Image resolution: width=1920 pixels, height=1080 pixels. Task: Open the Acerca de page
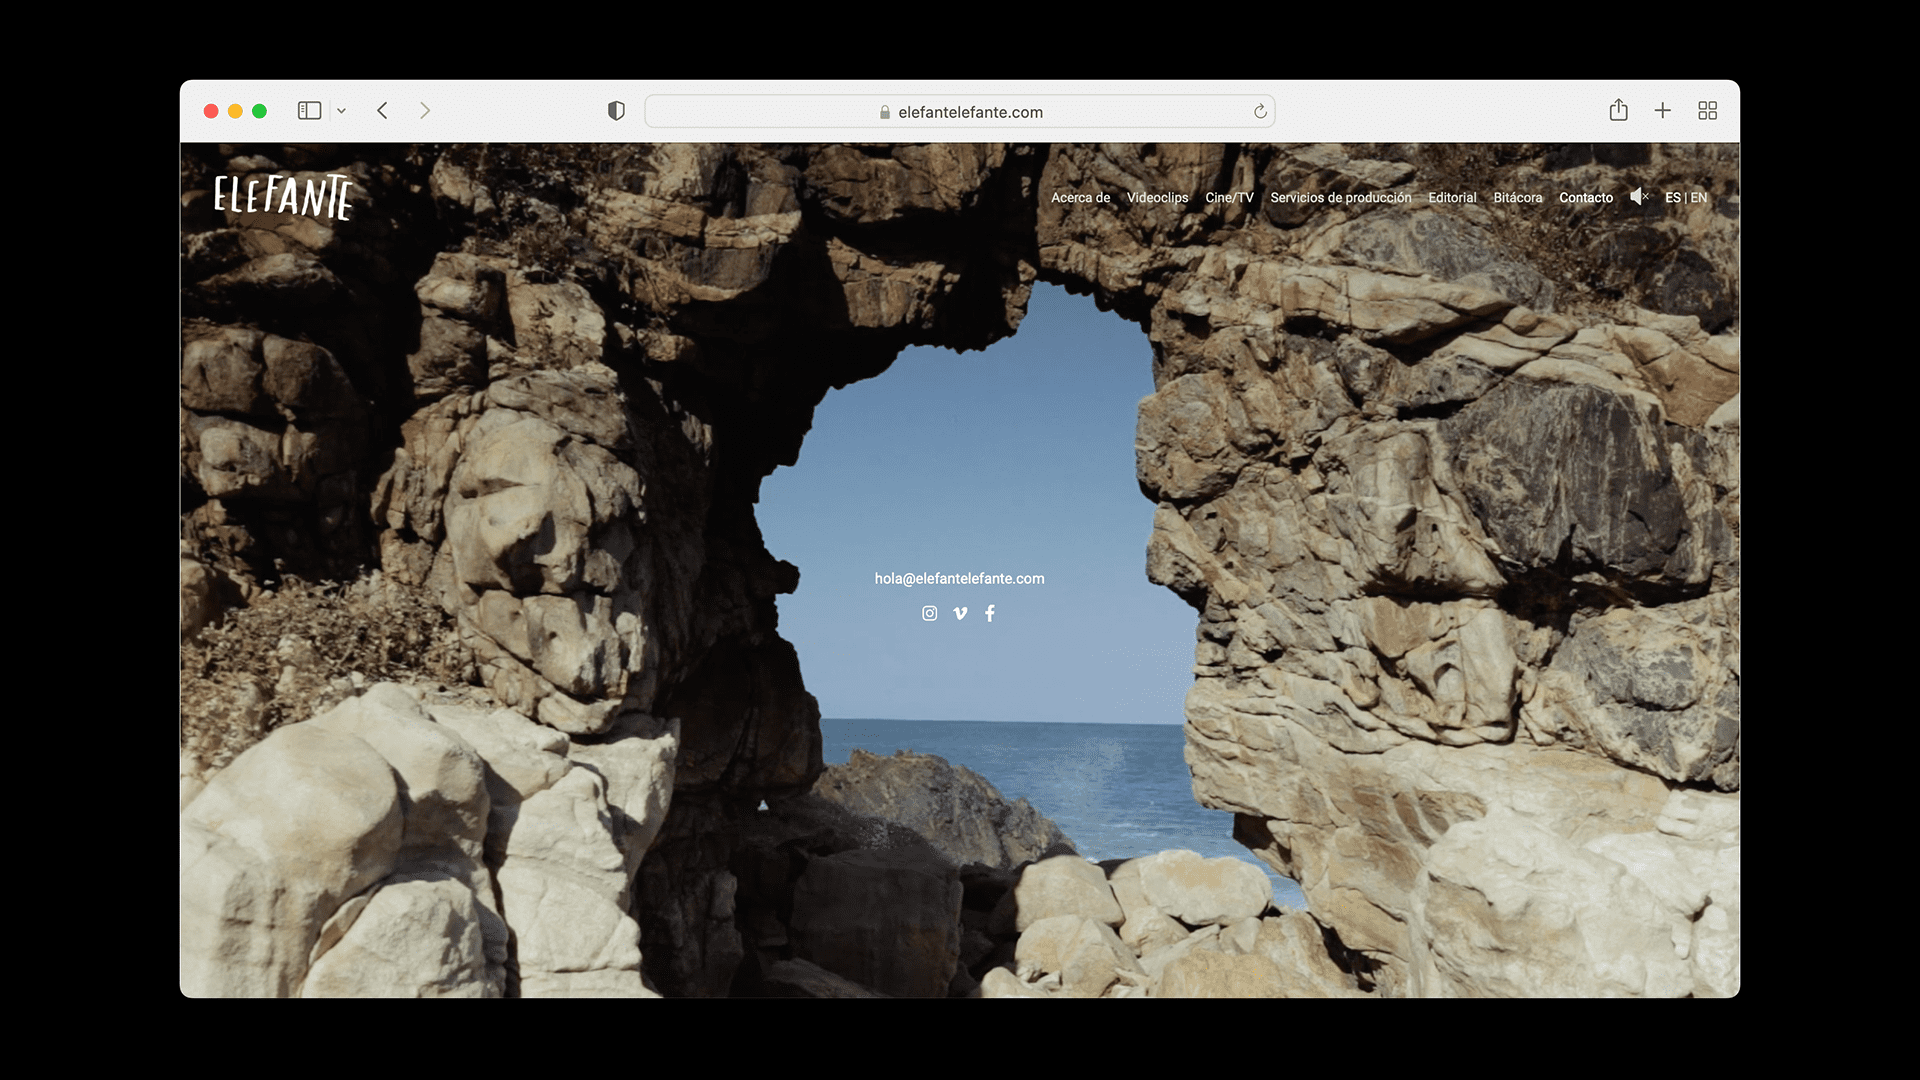tap(1080, 197)
